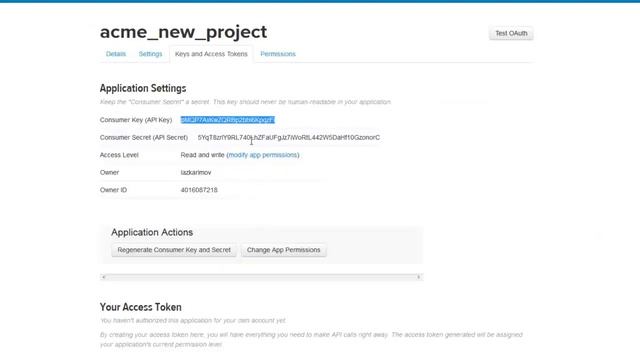Click the right arrow of horizontal scrollbar
The width and height of the screenshot is (640, 360).
418,277
